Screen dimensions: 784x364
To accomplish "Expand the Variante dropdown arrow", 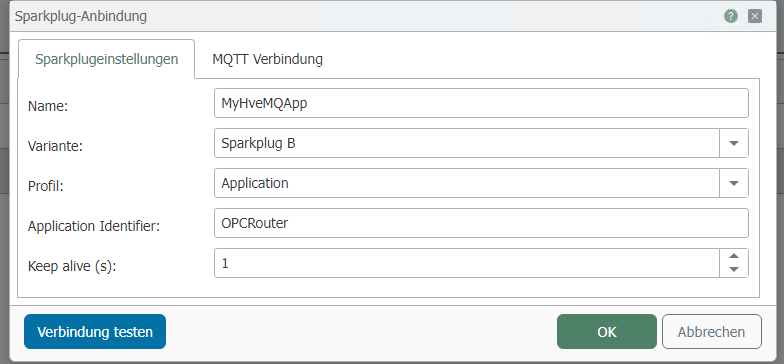I will [x=734, y=143].
